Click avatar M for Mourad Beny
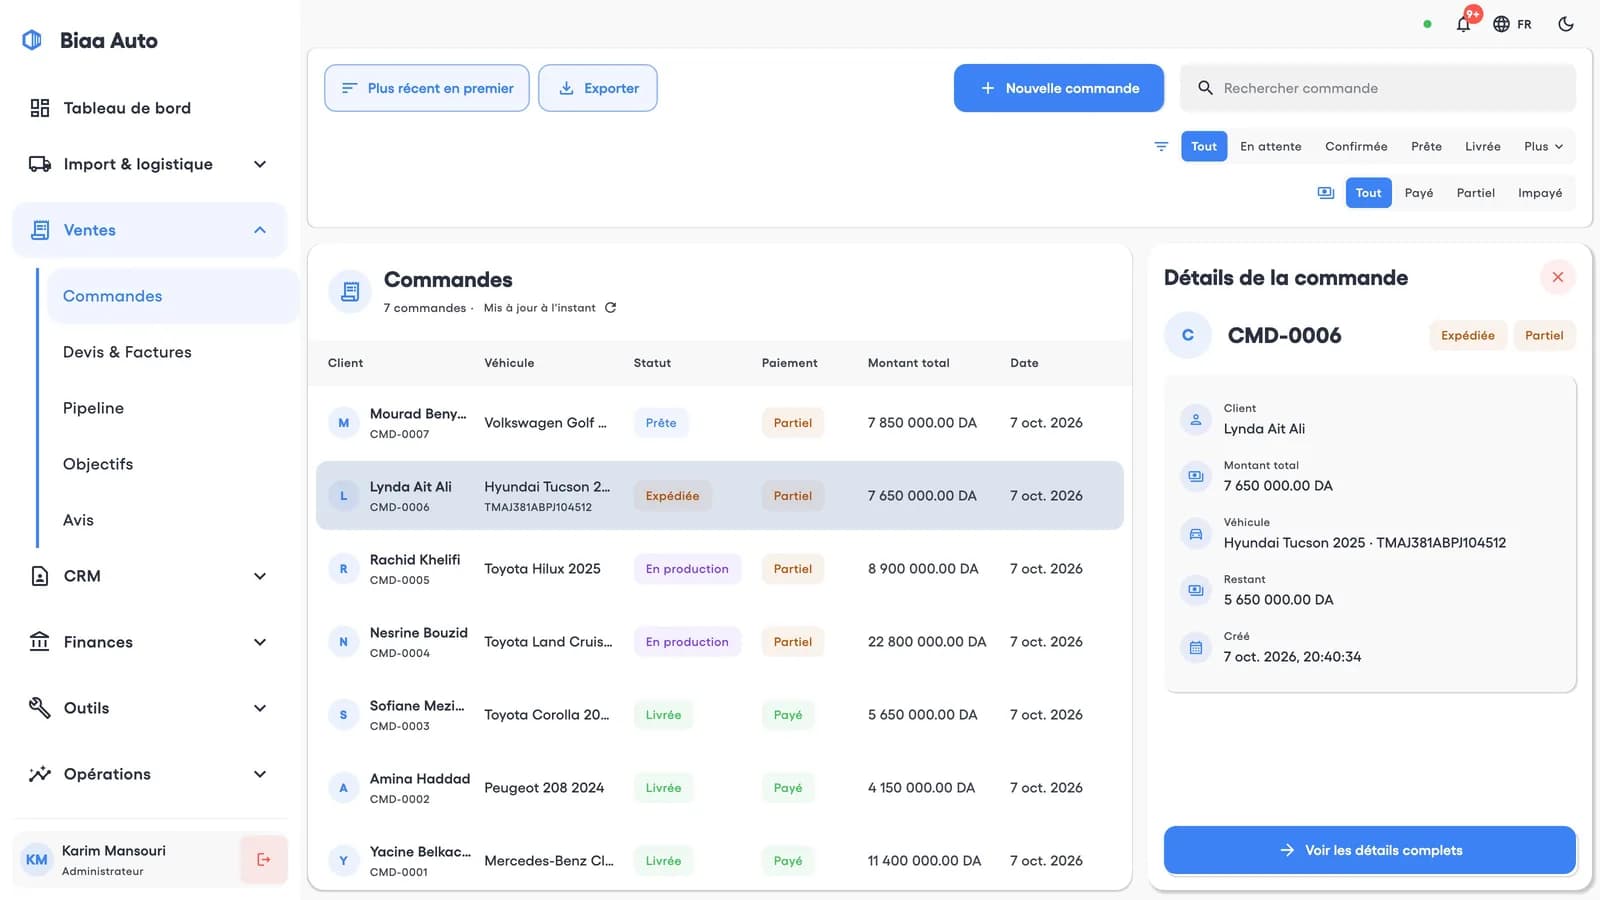Screen dimensions: 1600x900 pyautogui.click(x=343, y=423)
